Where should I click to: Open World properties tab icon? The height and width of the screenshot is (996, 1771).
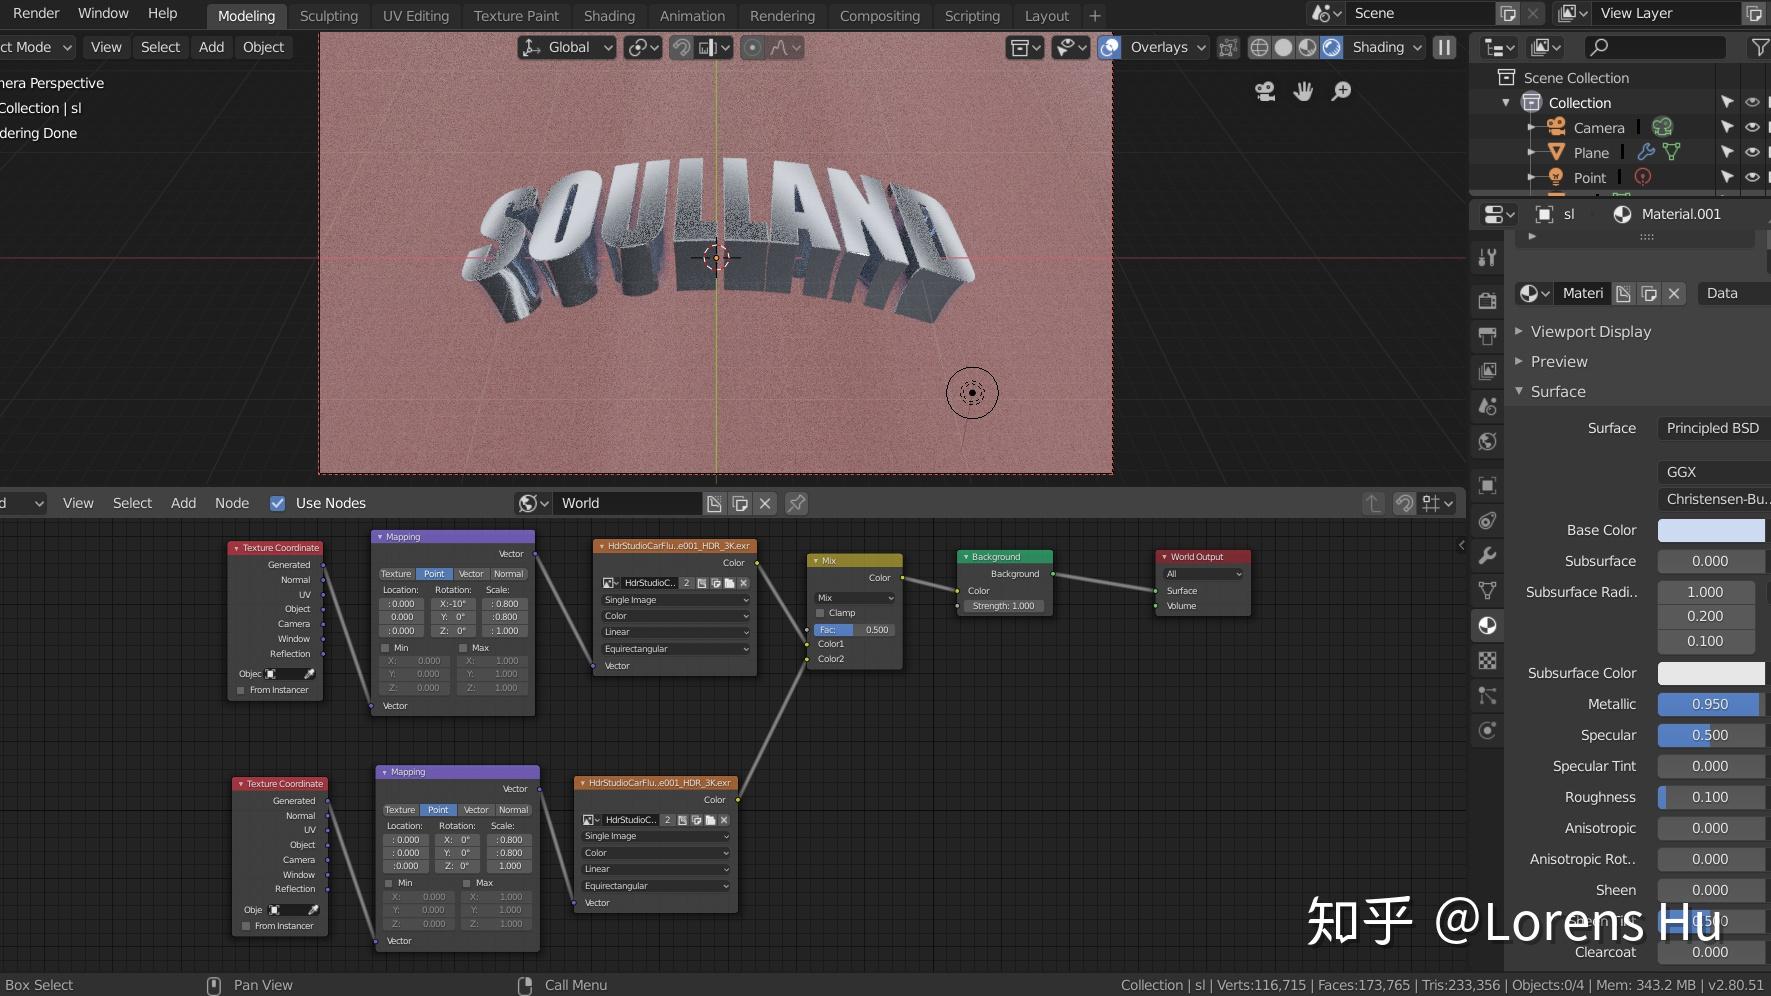(1488, 441)
